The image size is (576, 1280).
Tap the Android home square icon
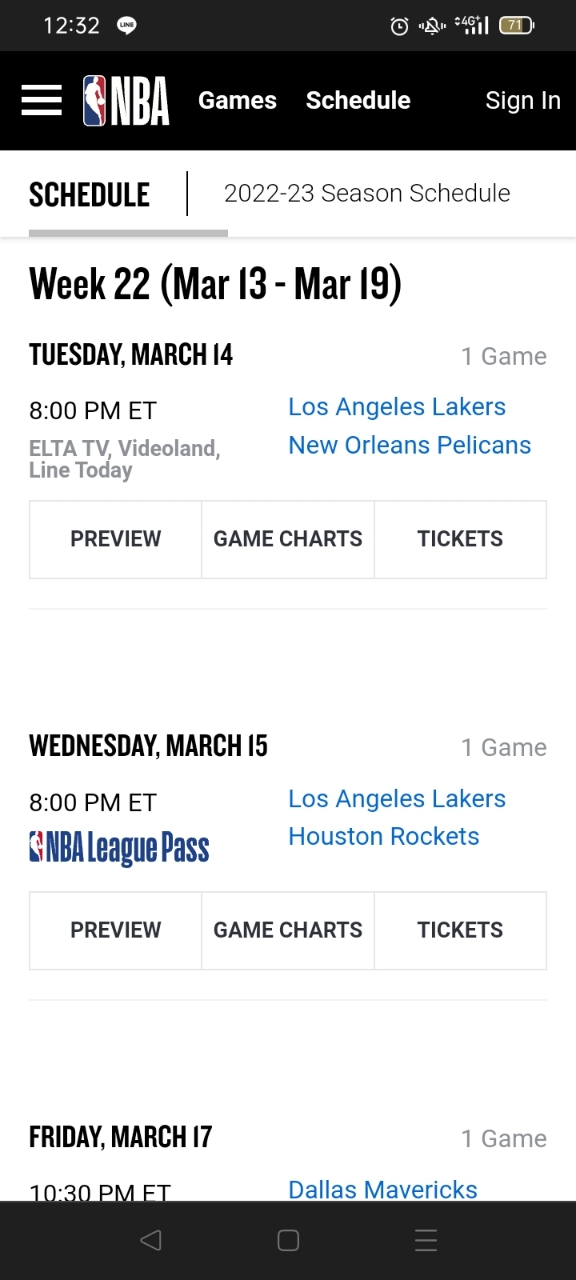(x=288, y=1241)
